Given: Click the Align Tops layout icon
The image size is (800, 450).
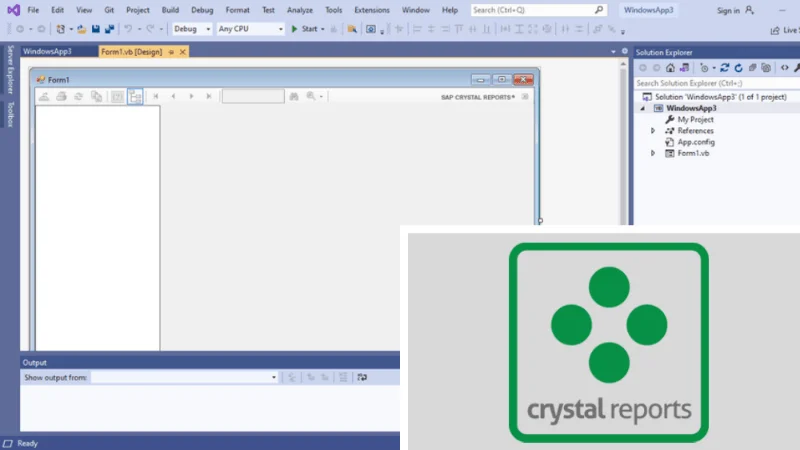Looking at the screenshot, I should (459, 29).
